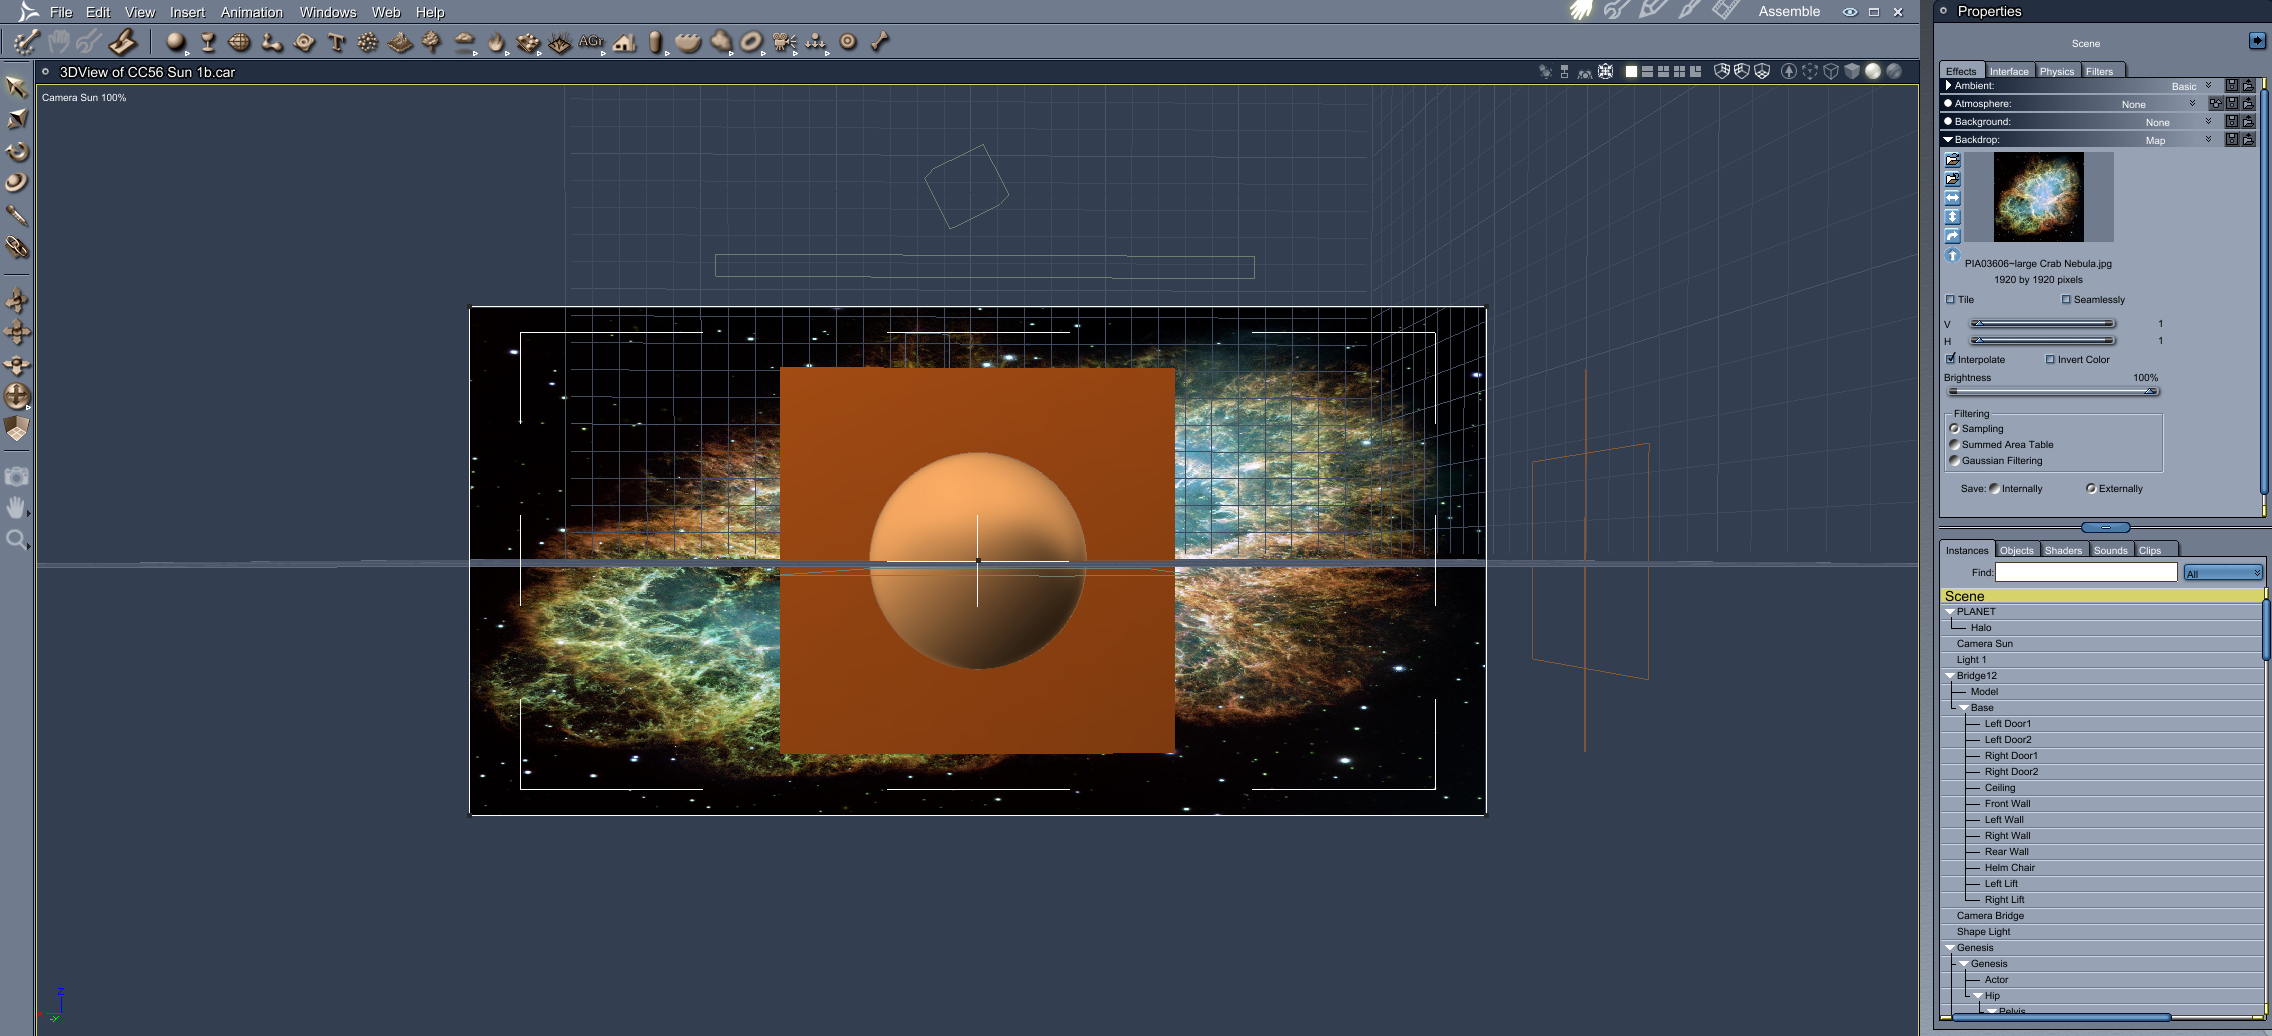The height and width of the screenshot is (1036, 2272).
Task: Select the text object tool icon
Action: tap(336, 42)
